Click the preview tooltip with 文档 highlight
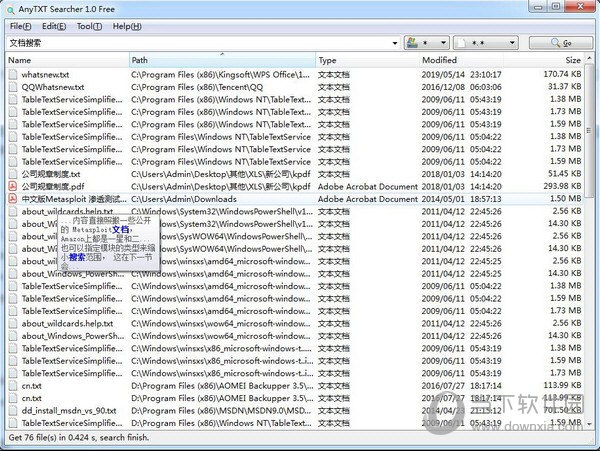Screen dimensions: 600x451 [108, 242]
